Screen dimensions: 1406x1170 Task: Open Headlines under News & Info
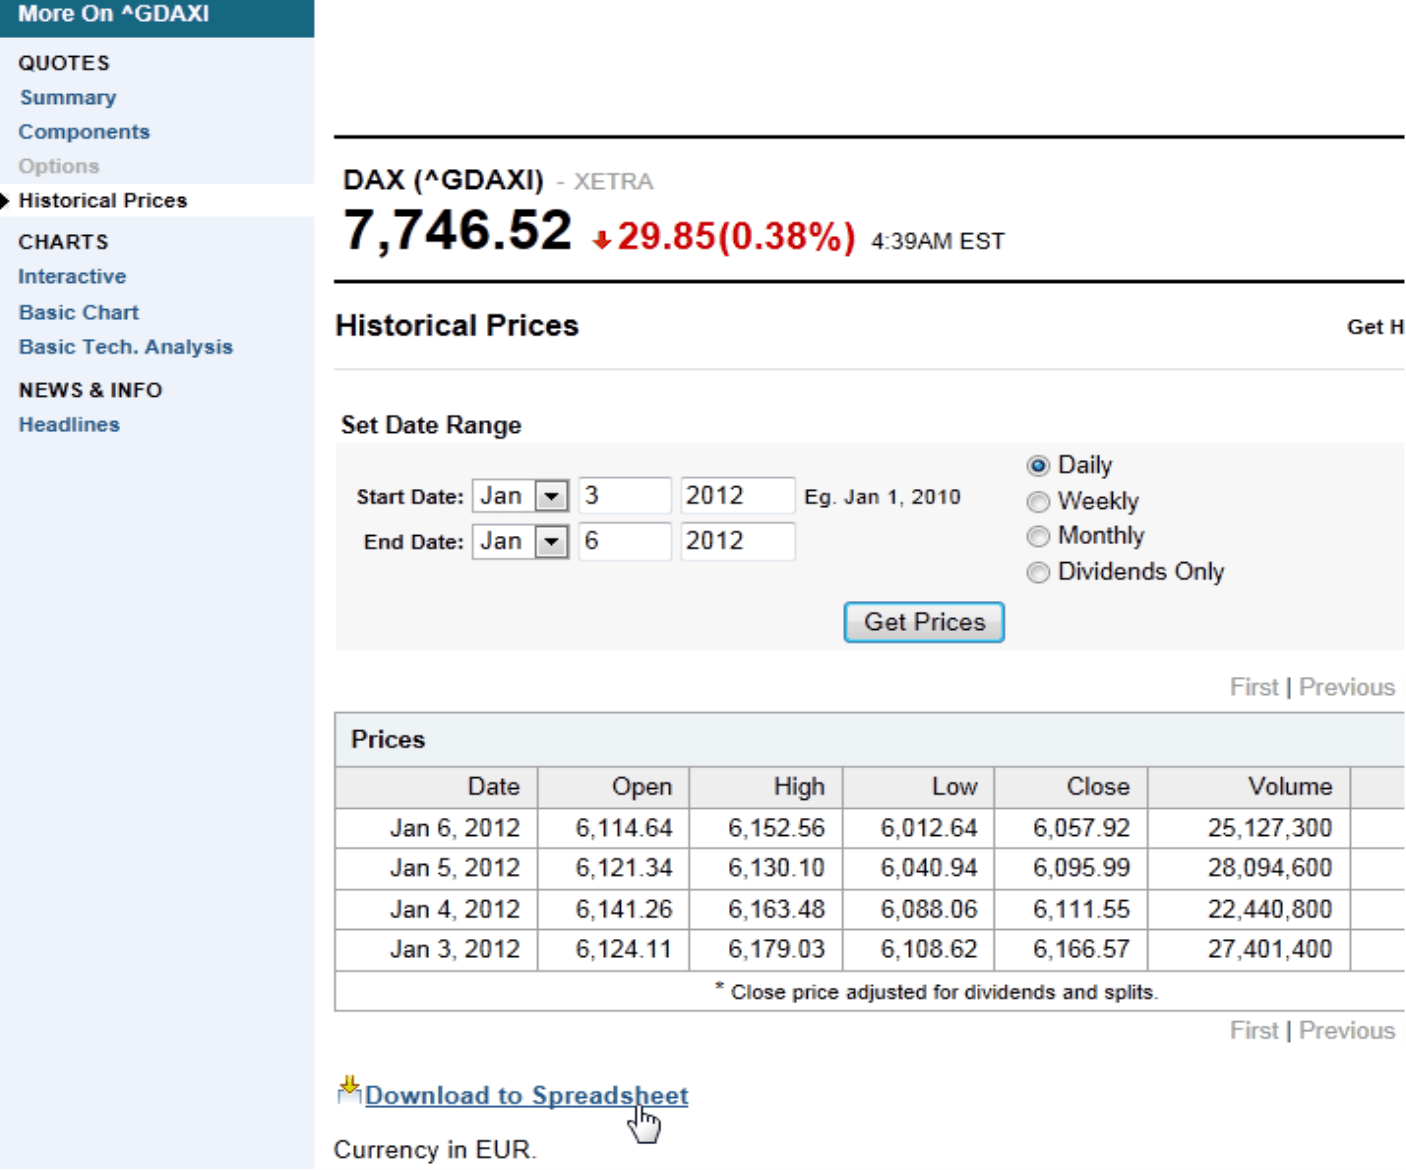(69, 424)
